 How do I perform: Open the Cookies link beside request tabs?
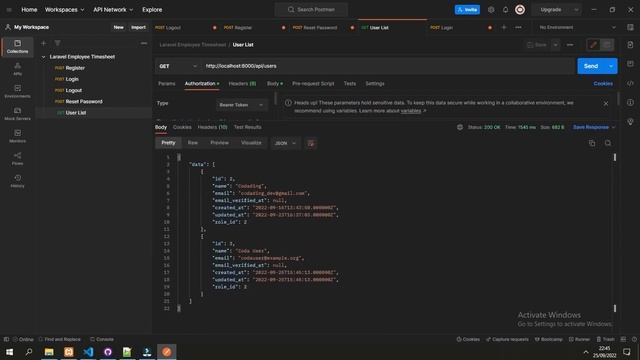coord(603,83)
